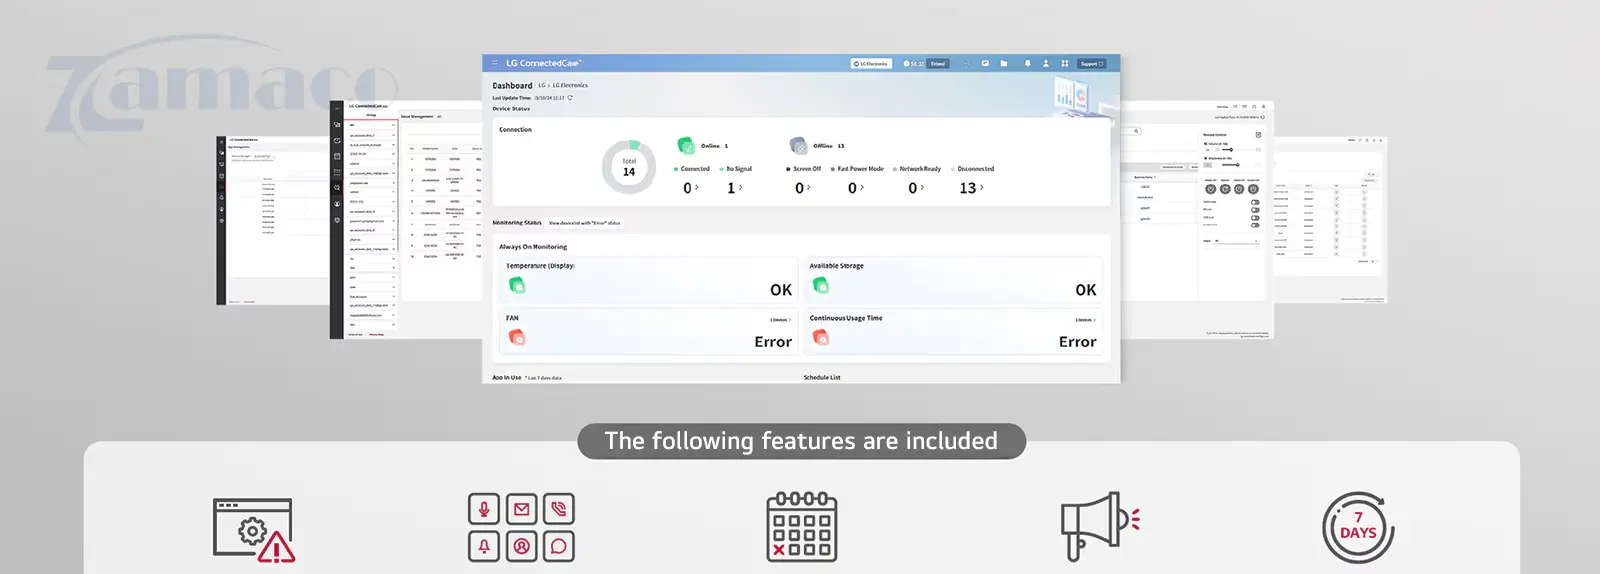Viewport: 1600px width, 574px height.
Task: Expand the first group dropdown in Group list
Action: tap(393, 125)
